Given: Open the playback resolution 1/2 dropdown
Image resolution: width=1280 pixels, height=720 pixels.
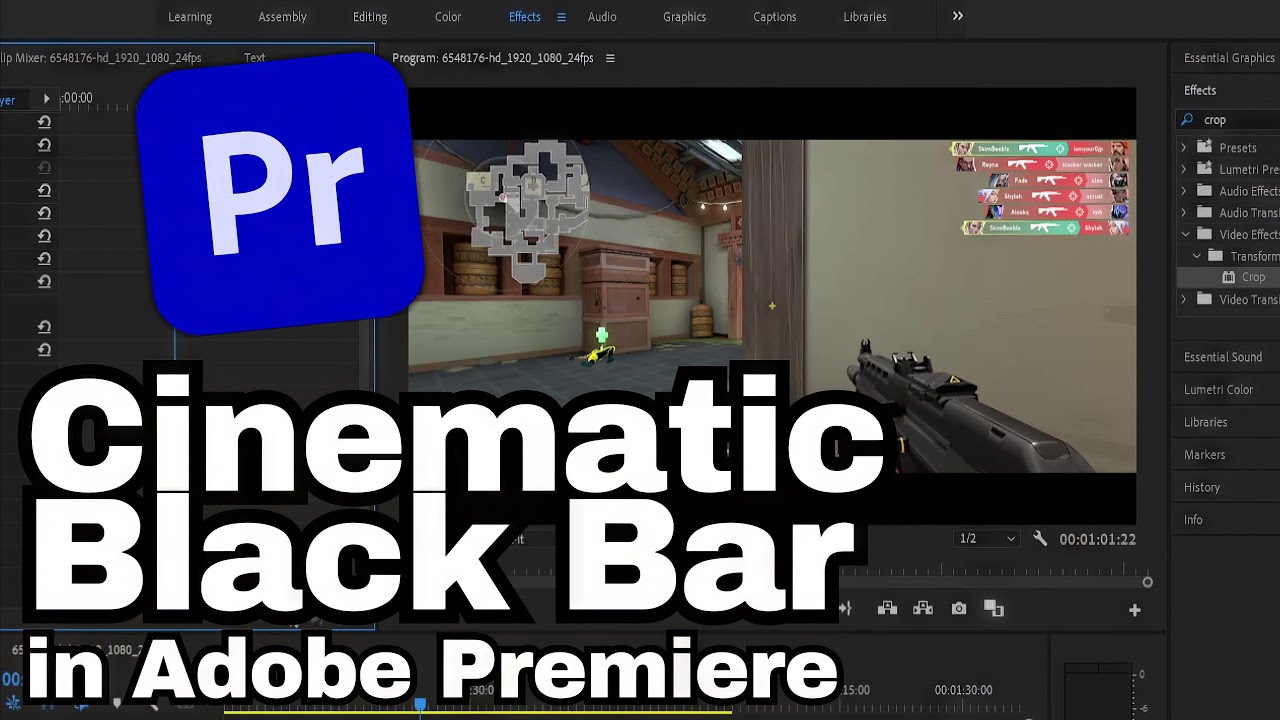Looking at the screenshot, I should coord(987,539).
